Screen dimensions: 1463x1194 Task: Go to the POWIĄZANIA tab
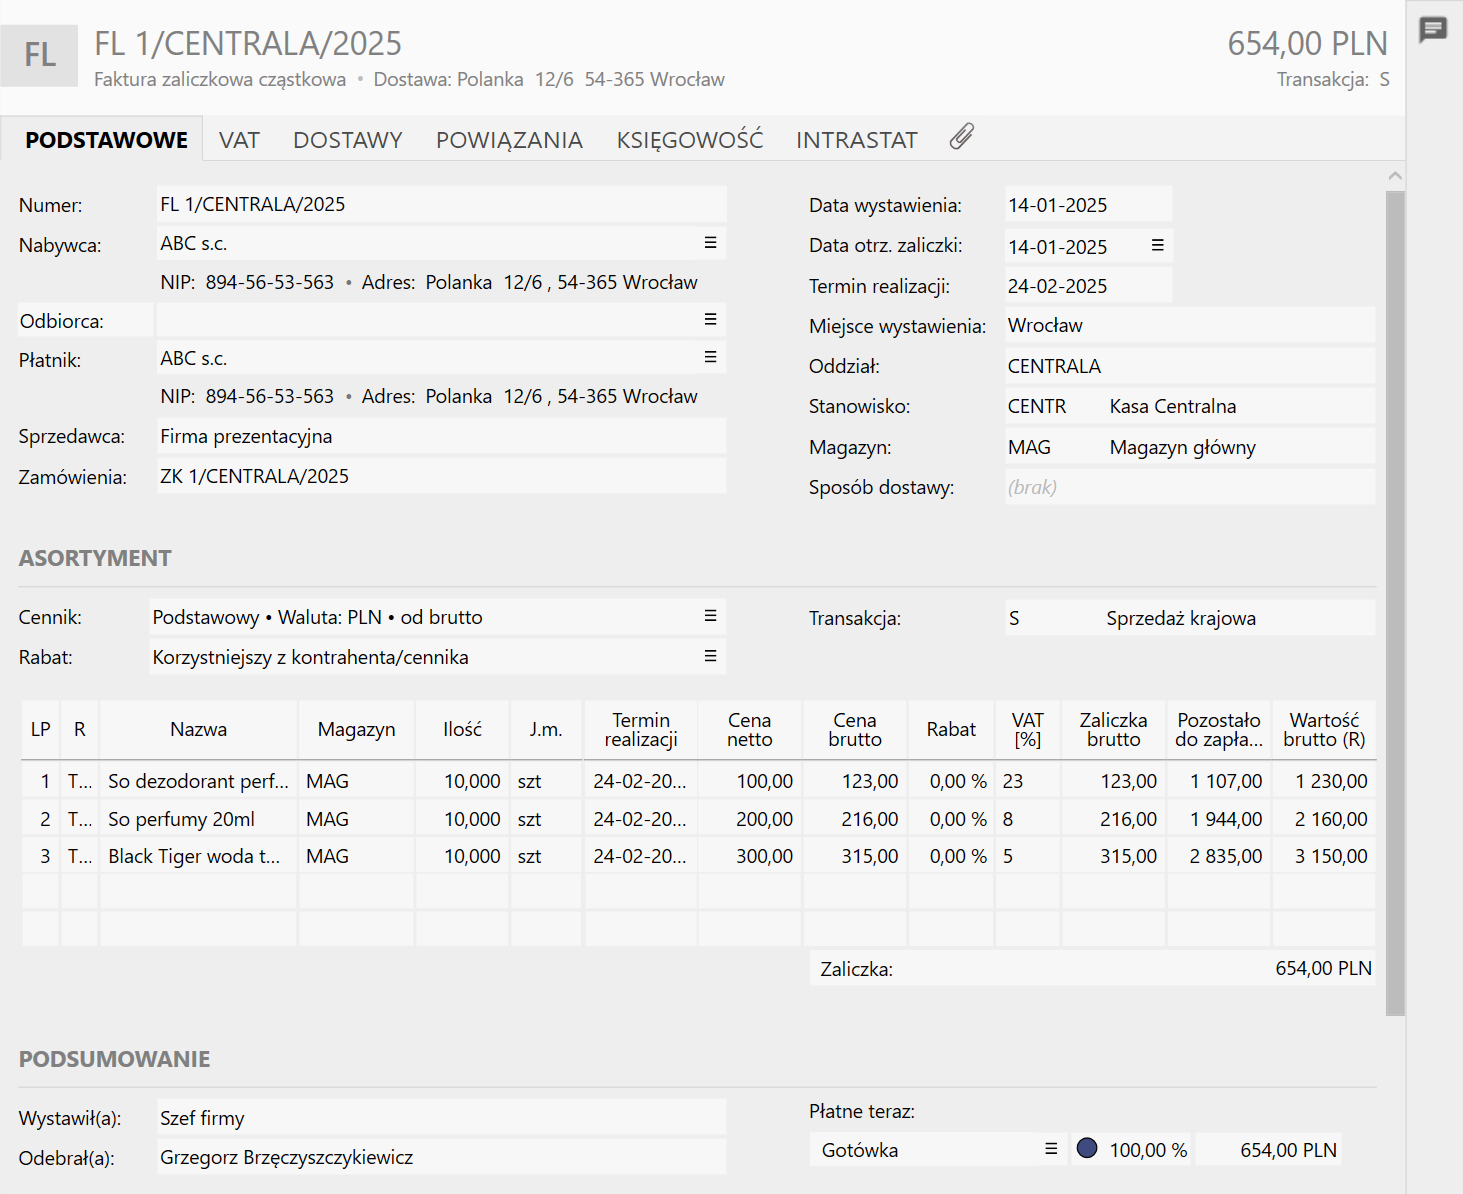(x=509, y=140)
